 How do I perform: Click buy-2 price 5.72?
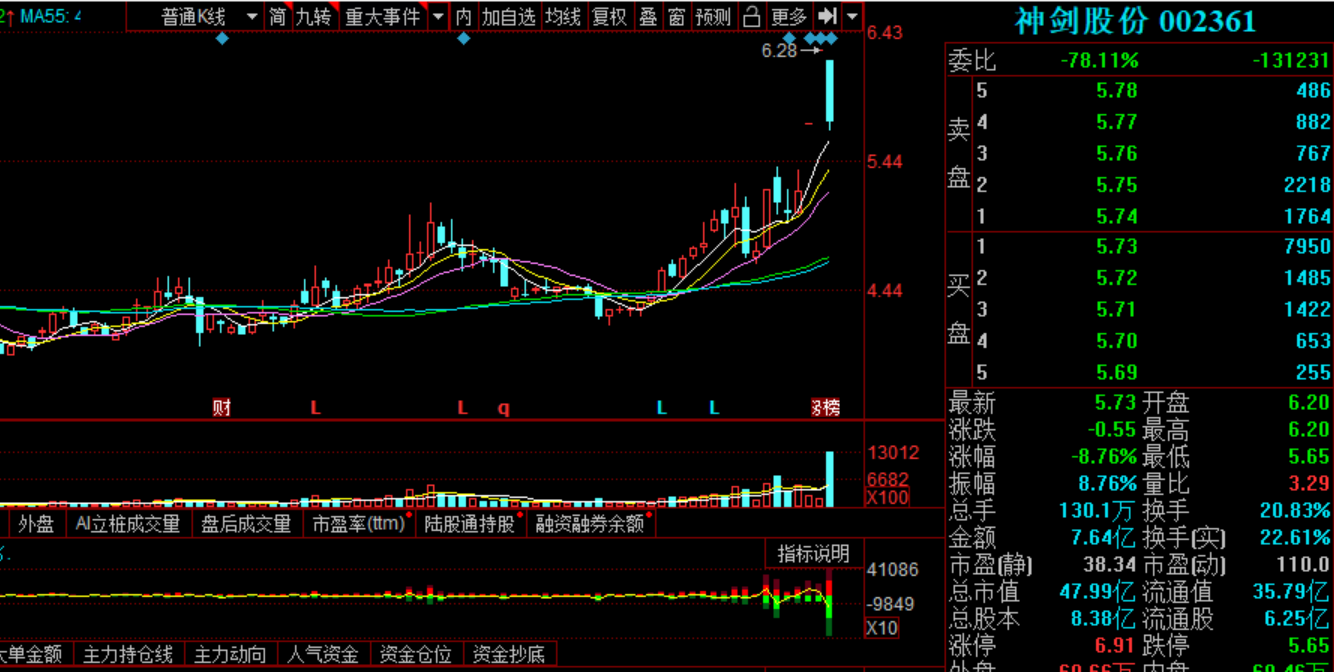pos(1116,278)
